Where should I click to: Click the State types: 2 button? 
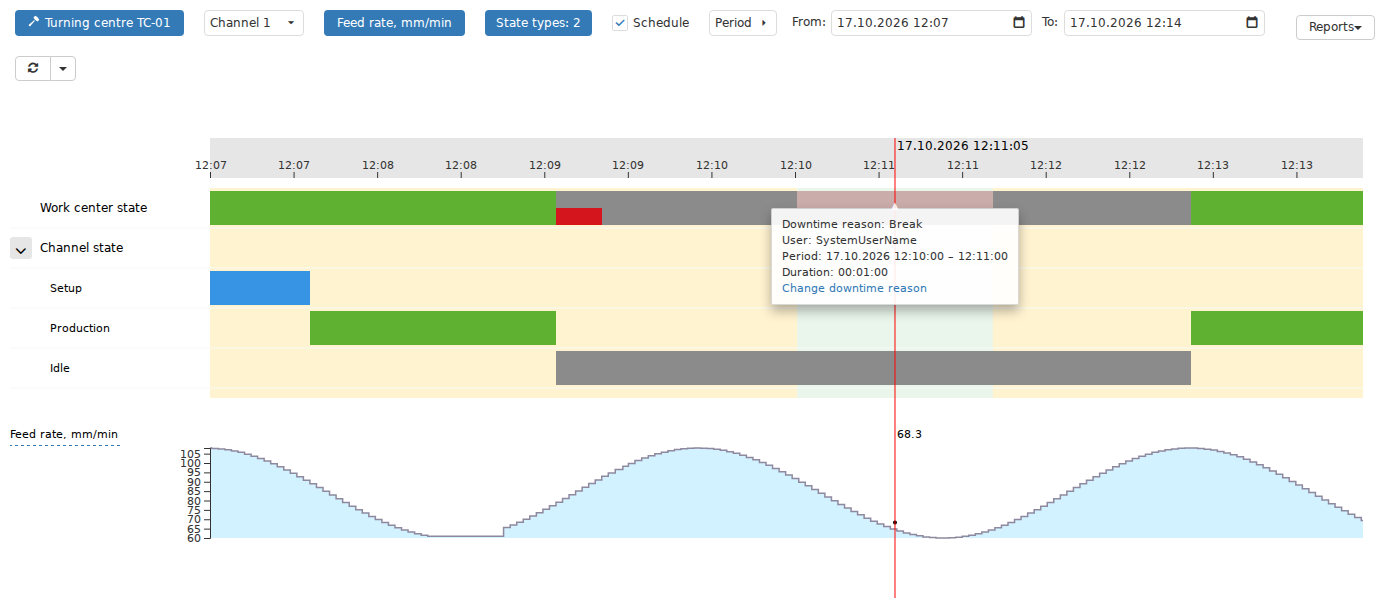tap(538, 22)
